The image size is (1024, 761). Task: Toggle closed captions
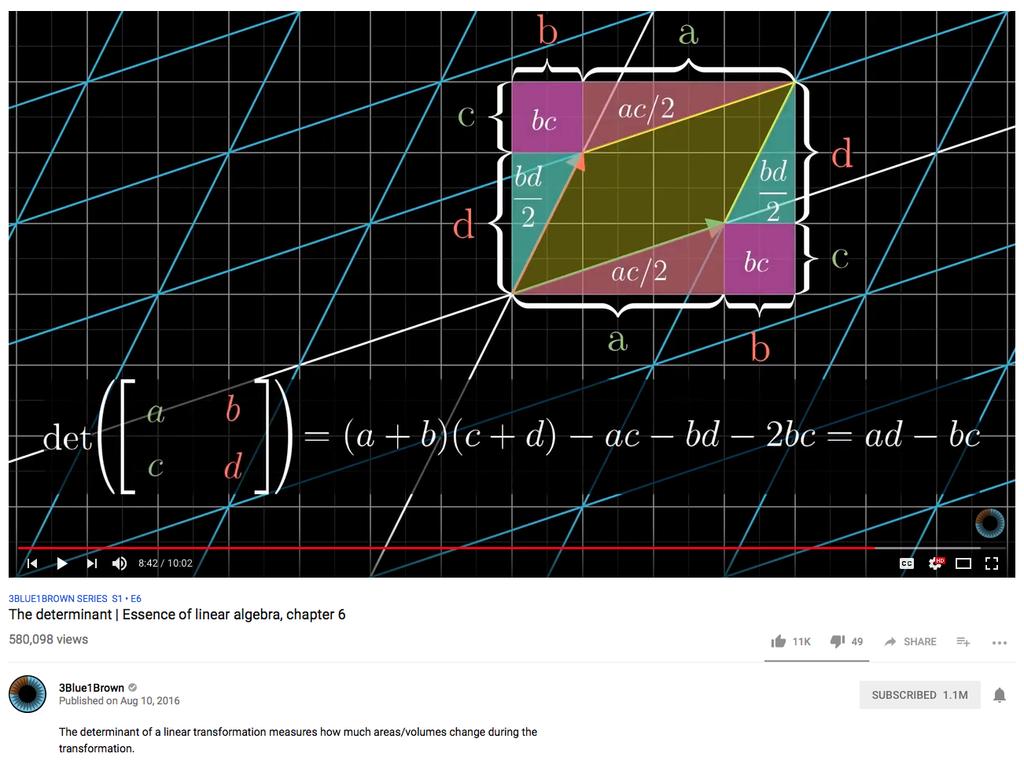click(906, 563)
